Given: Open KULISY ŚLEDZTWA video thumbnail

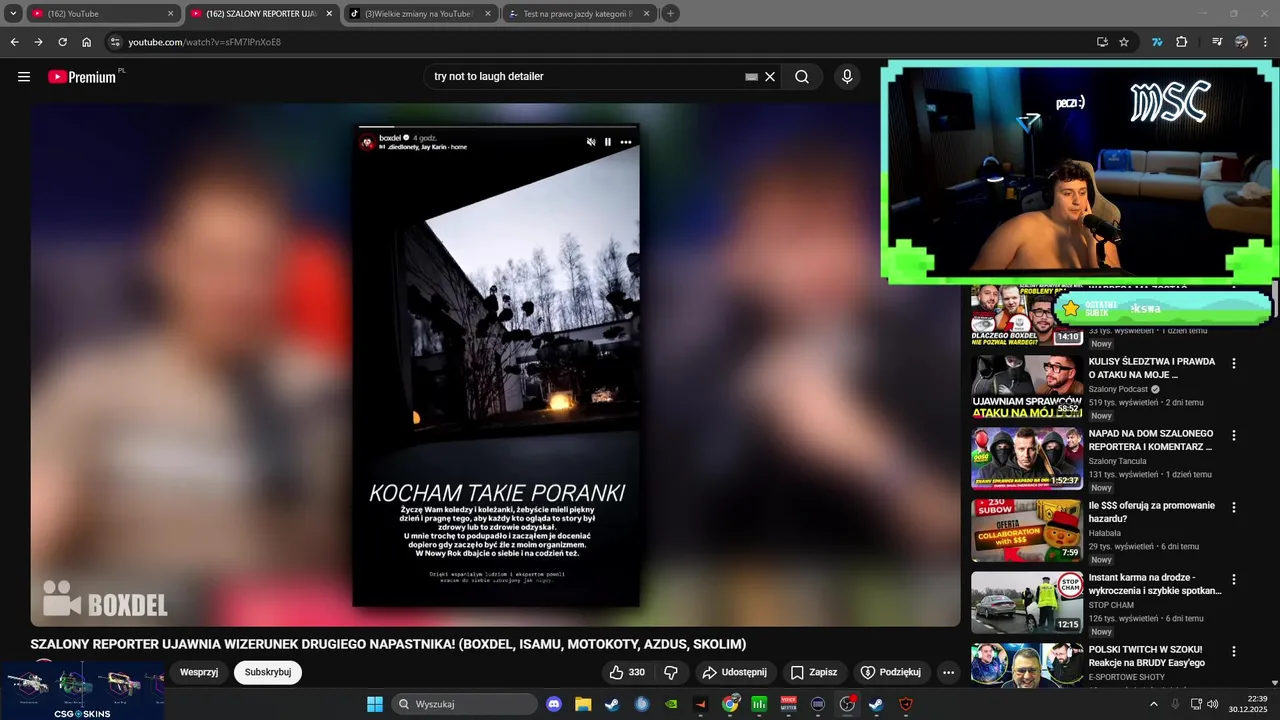Looking at the screenshot, I should point(1027,386).
